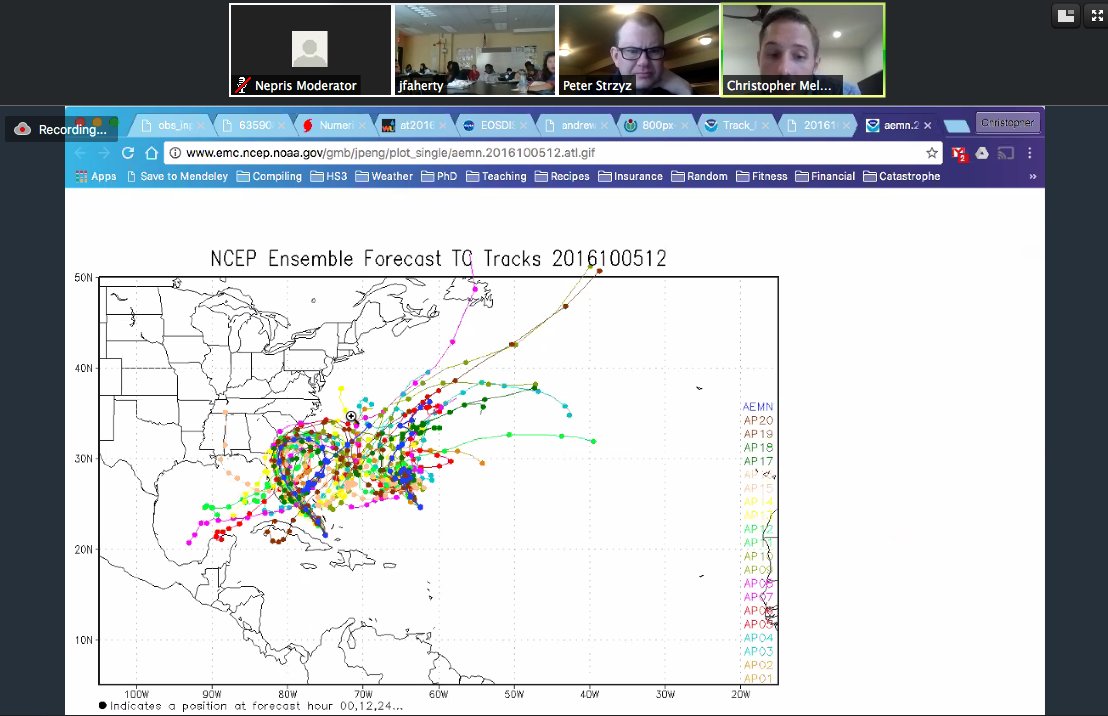Viewport: 1108px width, 716px height.
Task: Close the andrew tab
Action: [604, 126]
